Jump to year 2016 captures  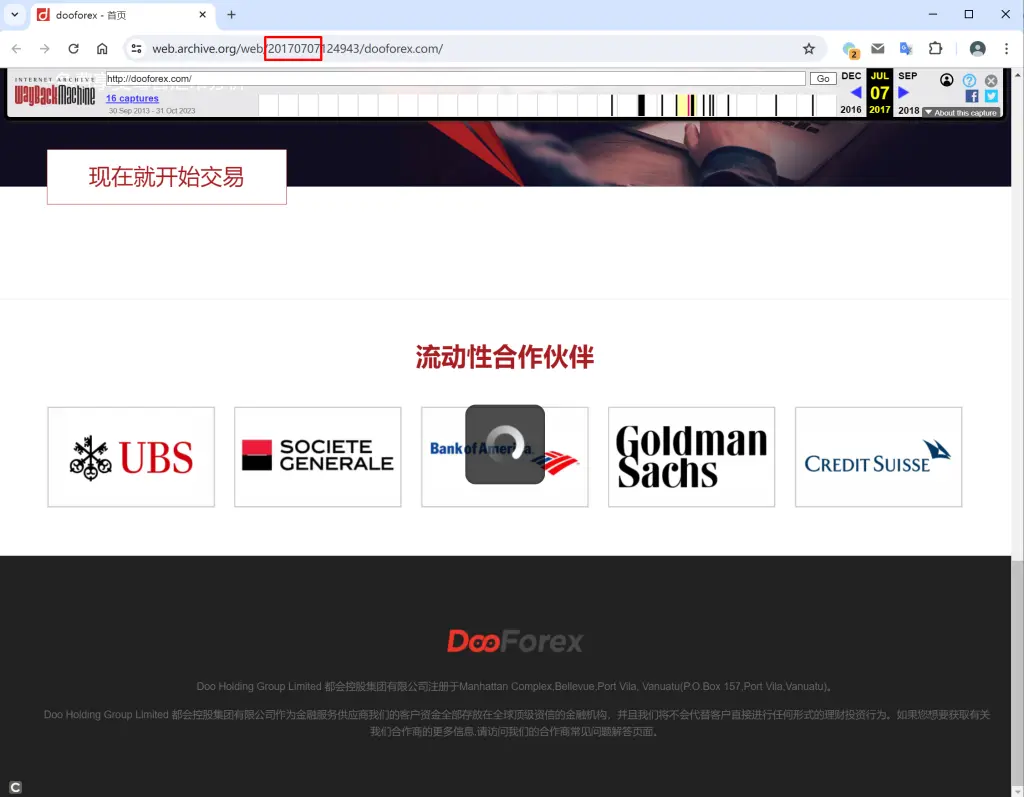[x=851, y=110]
